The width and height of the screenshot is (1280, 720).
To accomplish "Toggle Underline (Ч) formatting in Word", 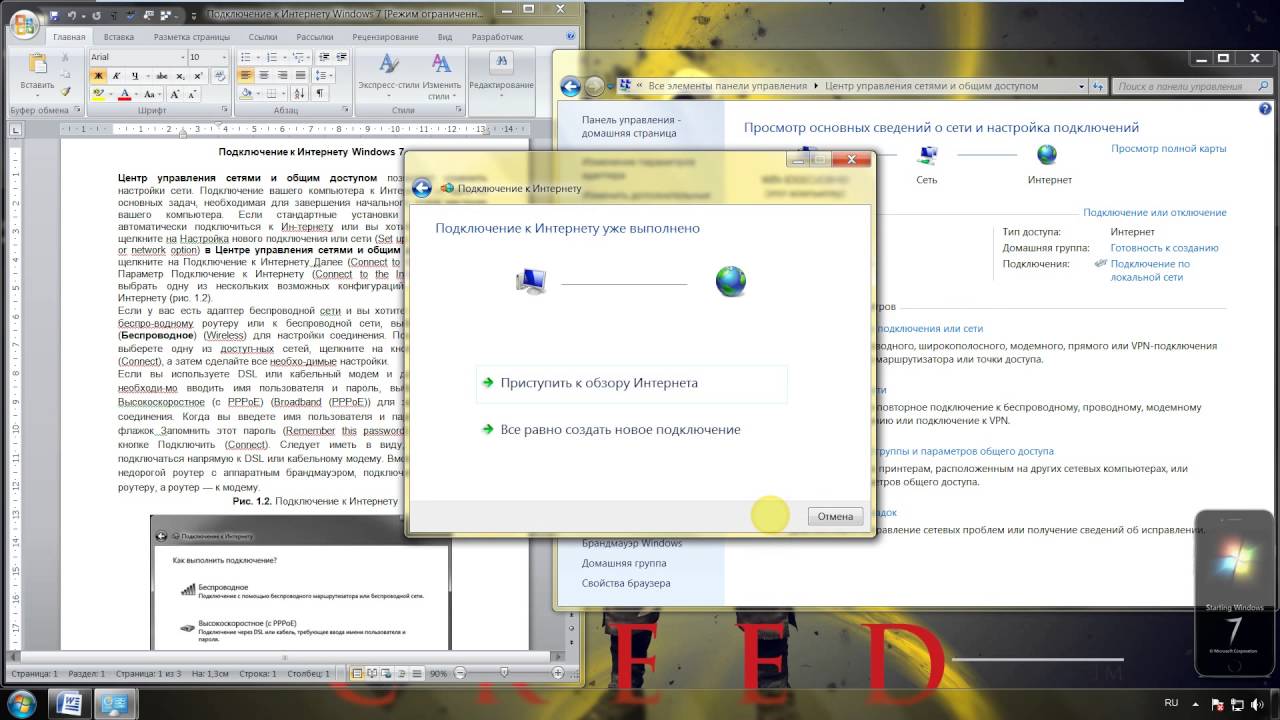I will [x=135, y=76].
